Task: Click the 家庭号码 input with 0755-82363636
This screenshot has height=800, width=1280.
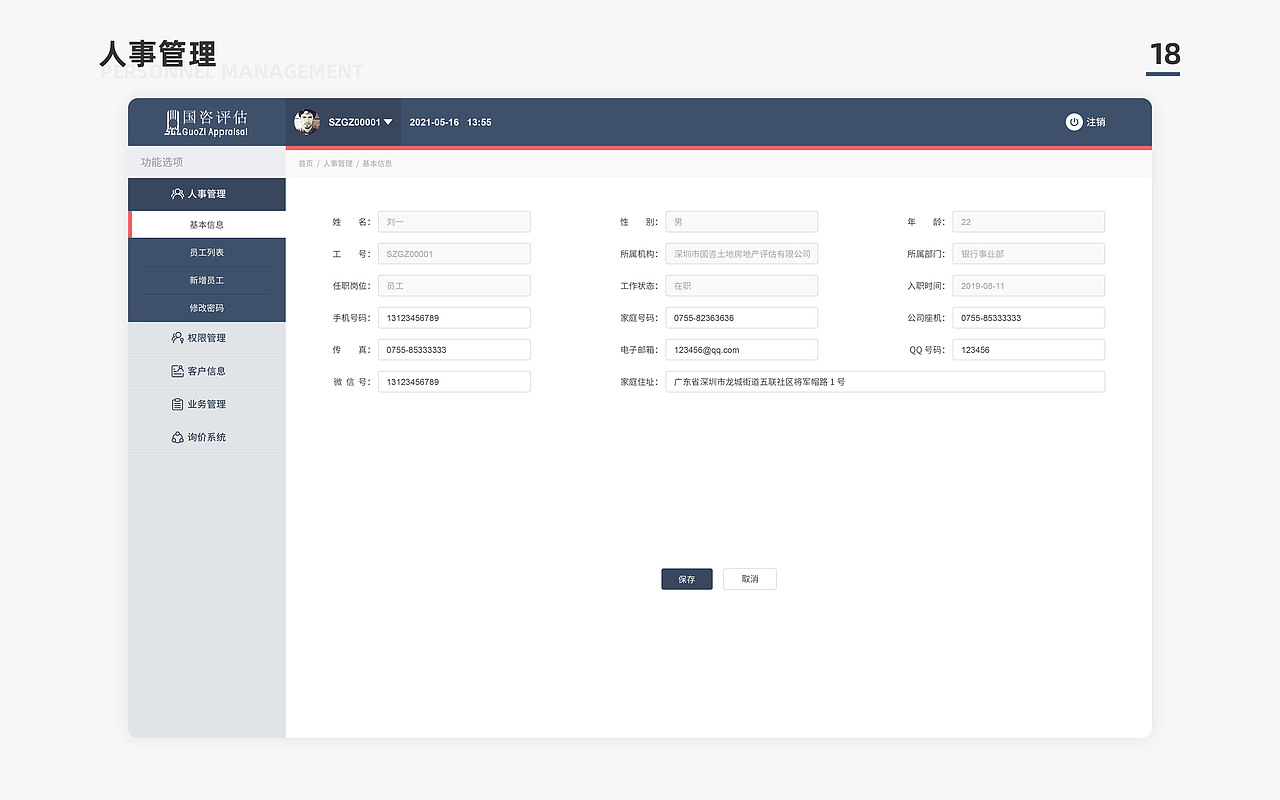Action: 742,318
